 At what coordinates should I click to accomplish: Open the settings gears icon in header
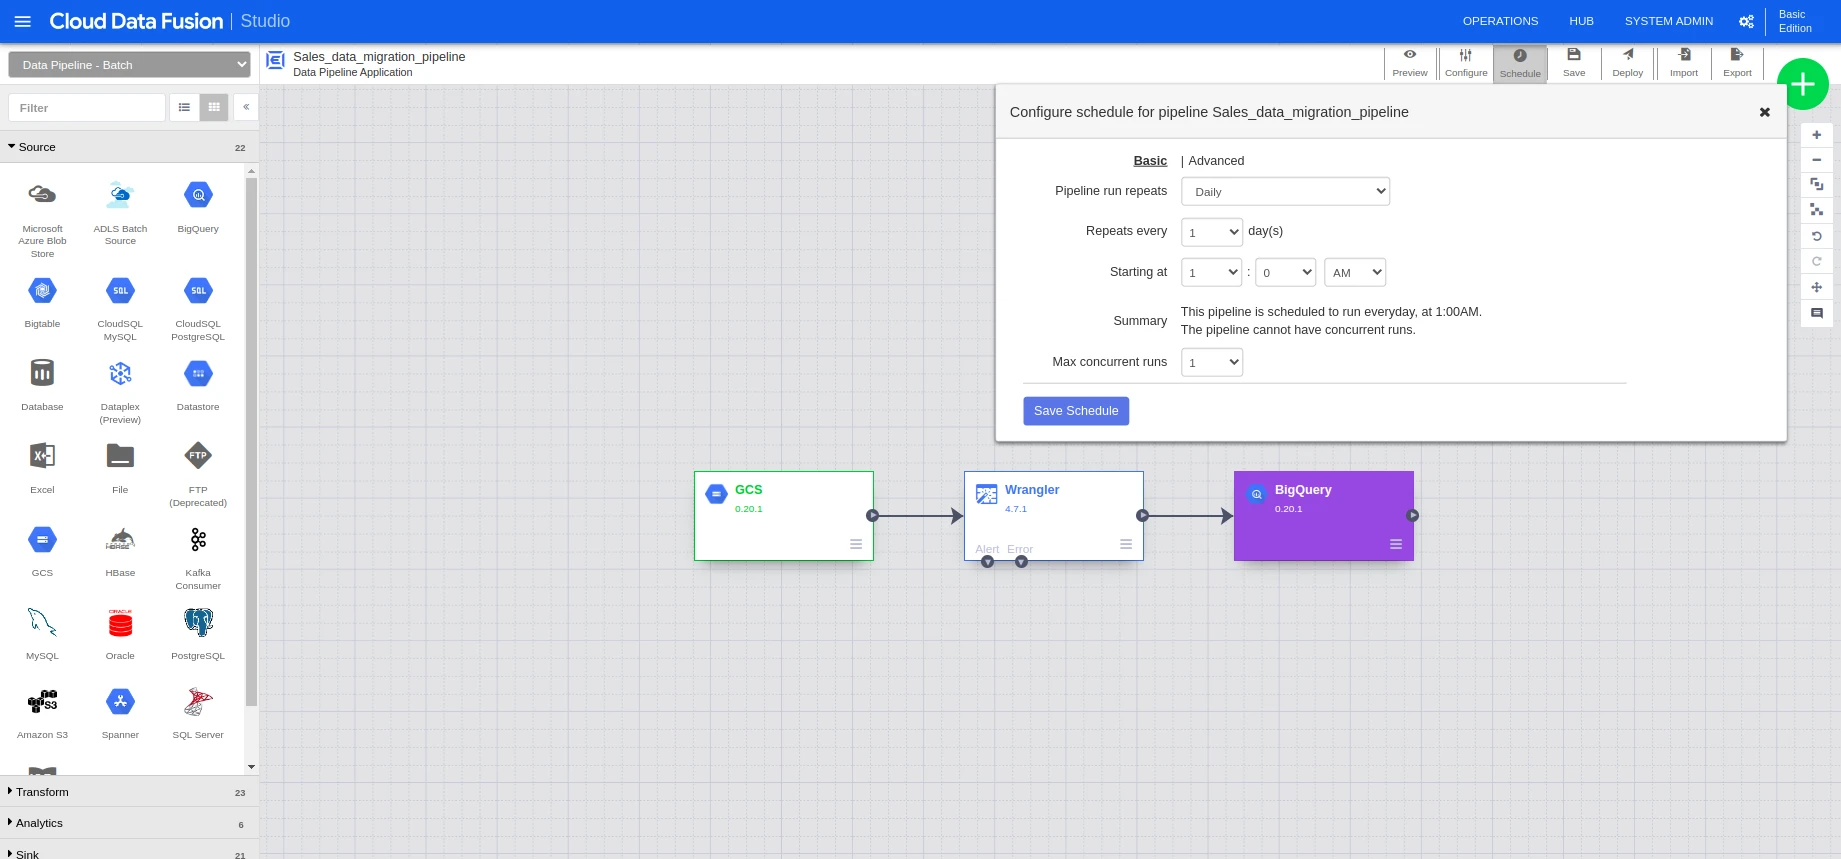pyautogui.click(x=1746, y=21)
